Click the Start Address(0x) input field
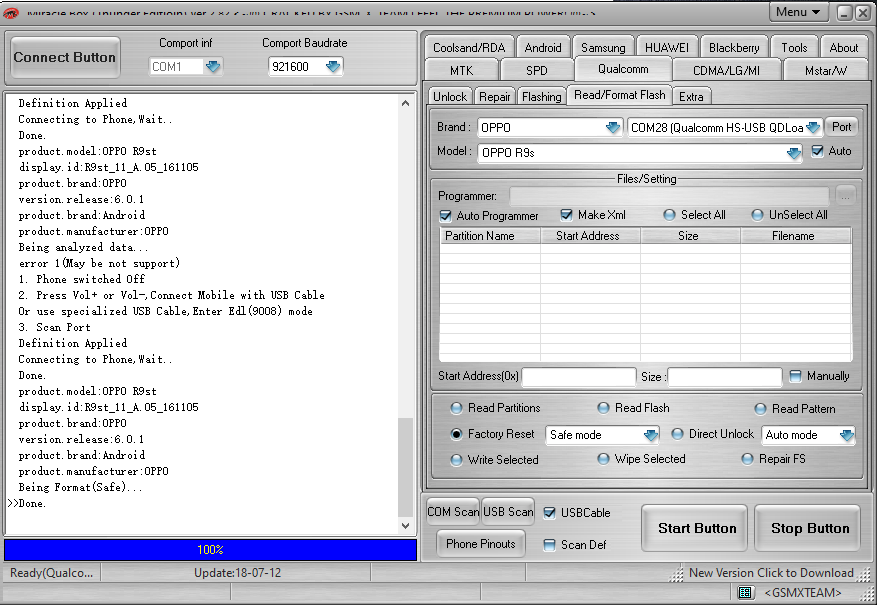The height and width of the screenshot is (605, 877). [x=579, y=377]
